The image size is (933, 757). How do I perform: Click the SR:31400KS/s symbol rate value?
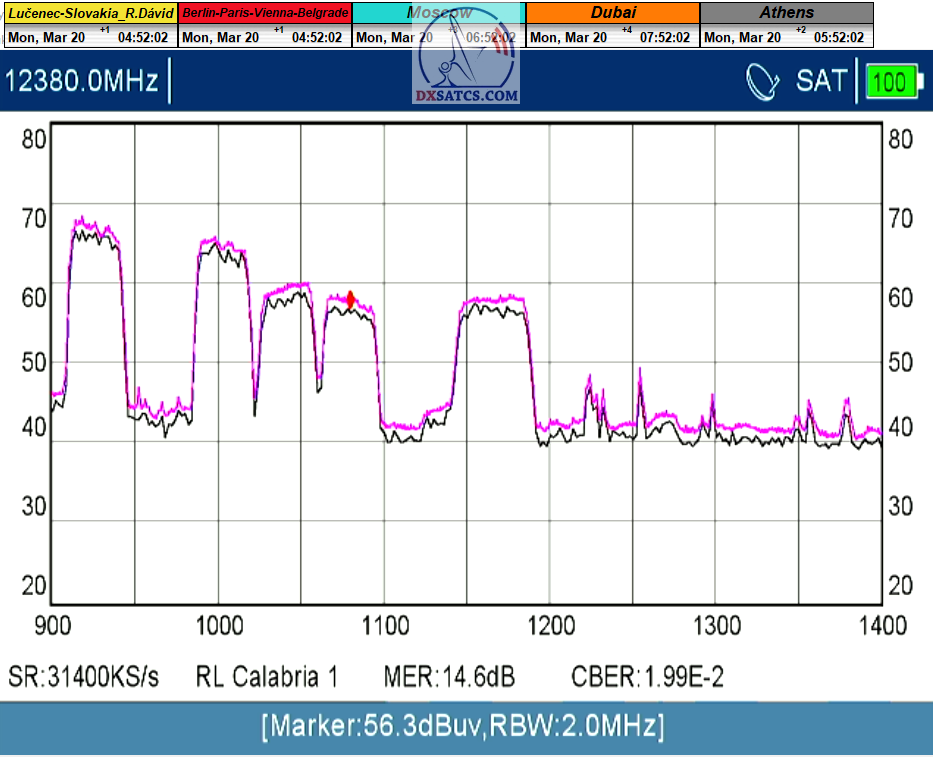click(x=84, y=677)
